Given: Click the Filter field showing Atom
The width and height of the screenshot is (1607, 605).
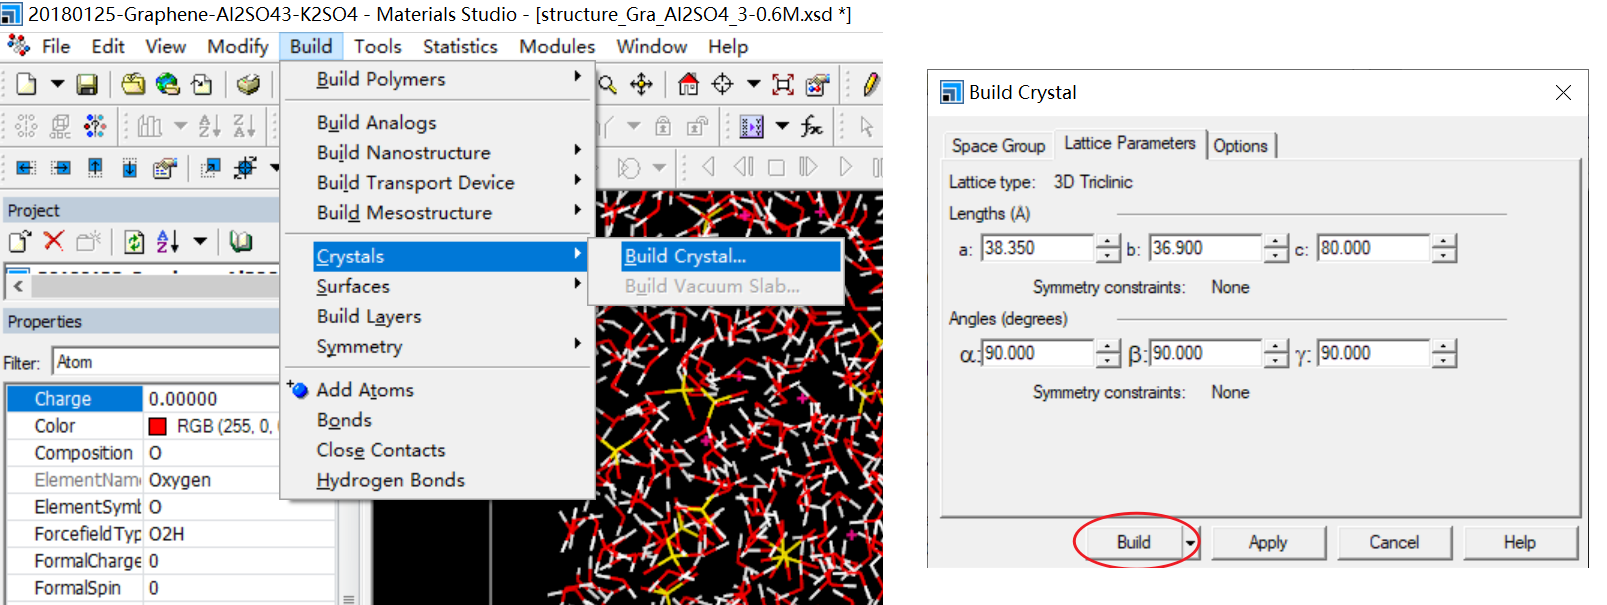Looking at the screenshot, I should (166, 362).
